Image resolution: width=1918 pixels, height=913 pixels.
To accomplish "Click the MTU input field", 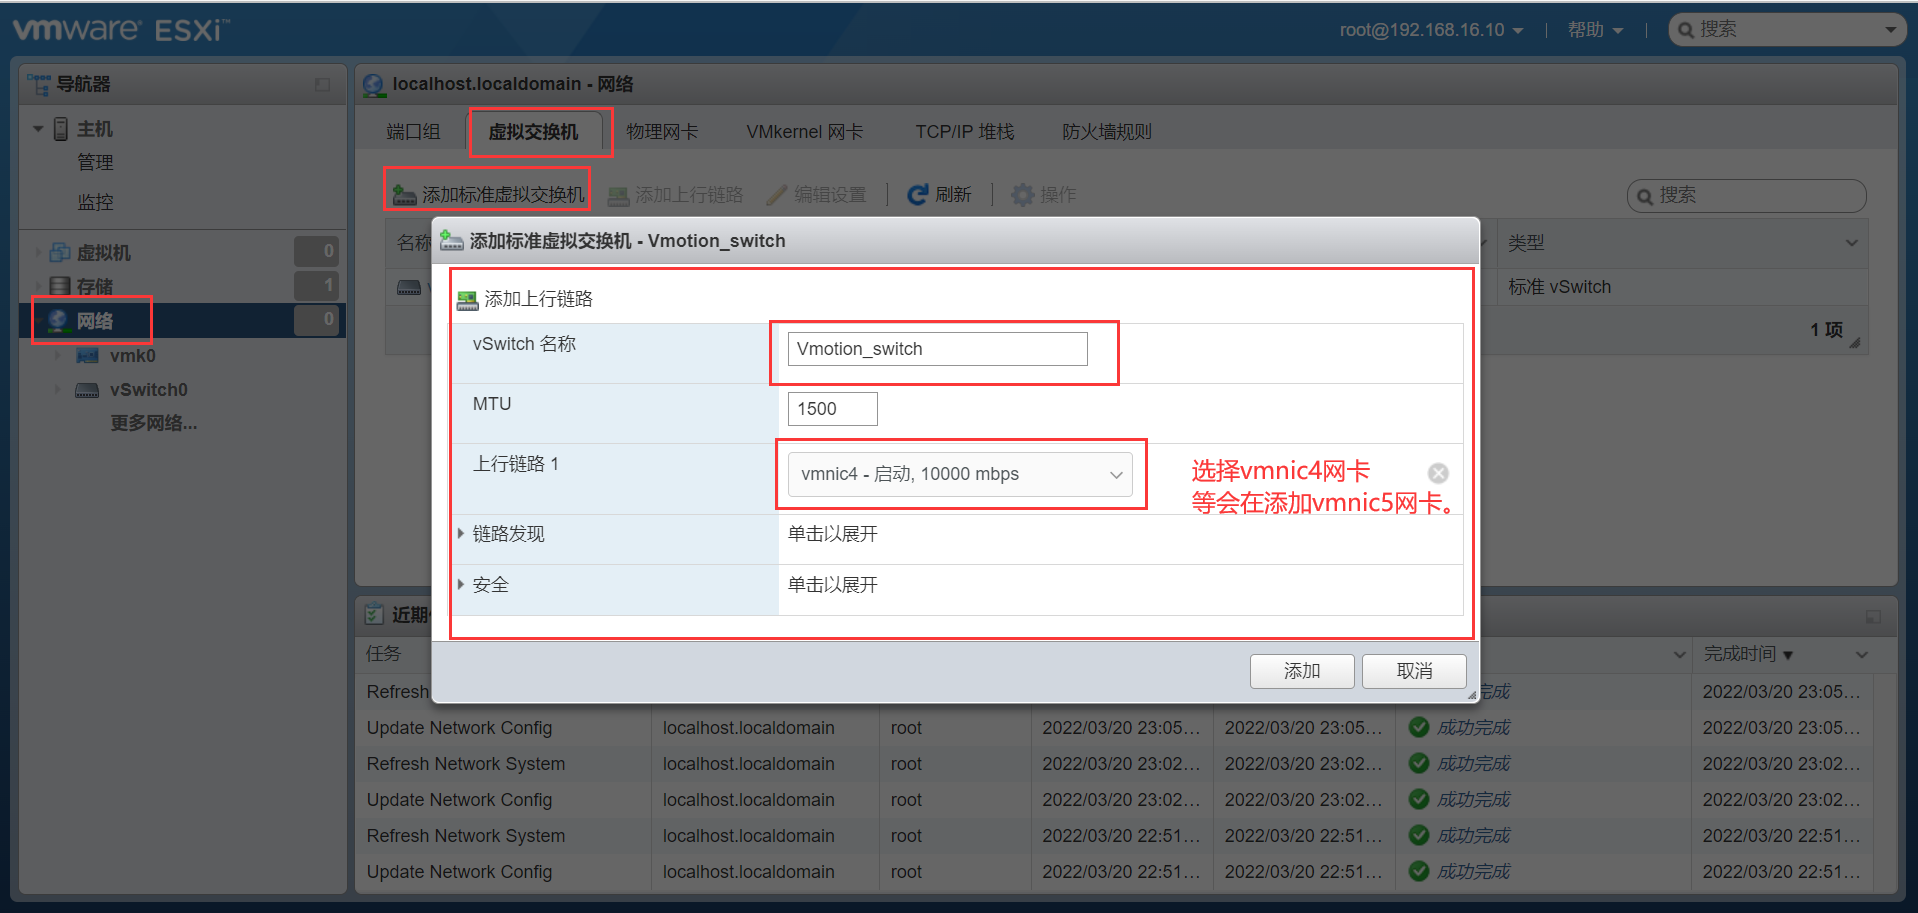I will [831, 408].
